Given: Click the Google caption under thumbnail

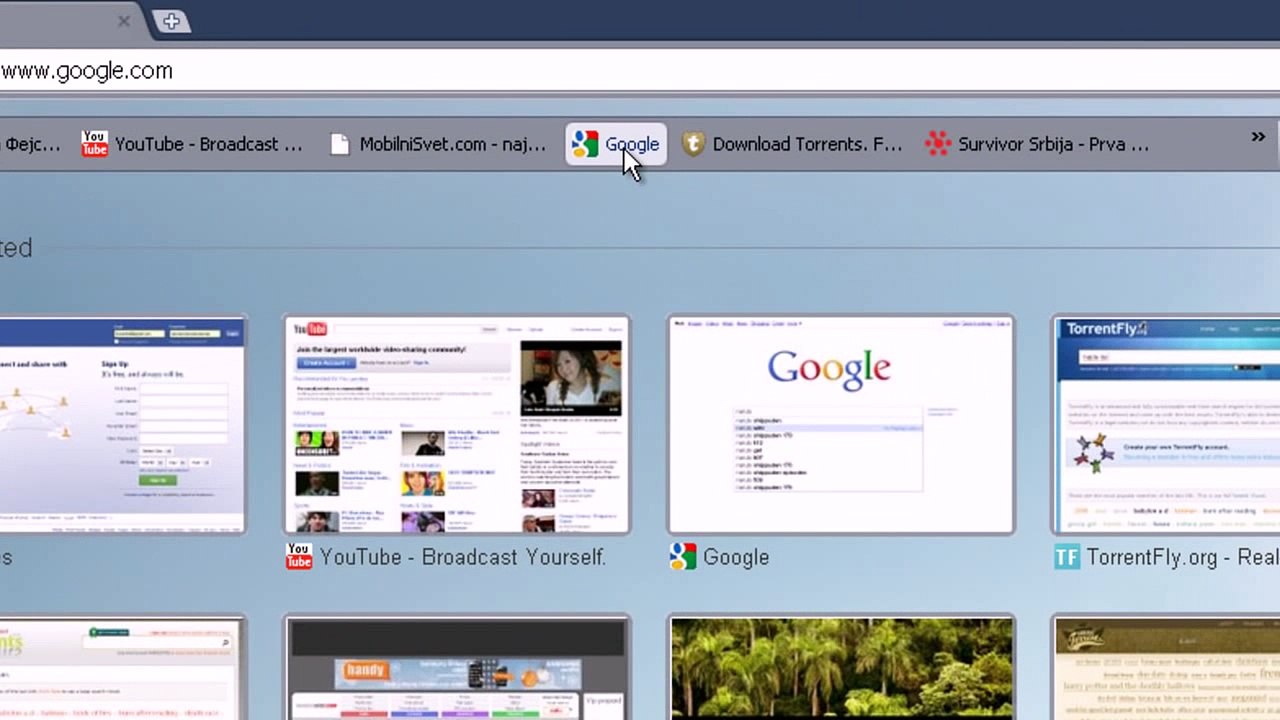Looking at the screenshot, I should tap(736, 557).
